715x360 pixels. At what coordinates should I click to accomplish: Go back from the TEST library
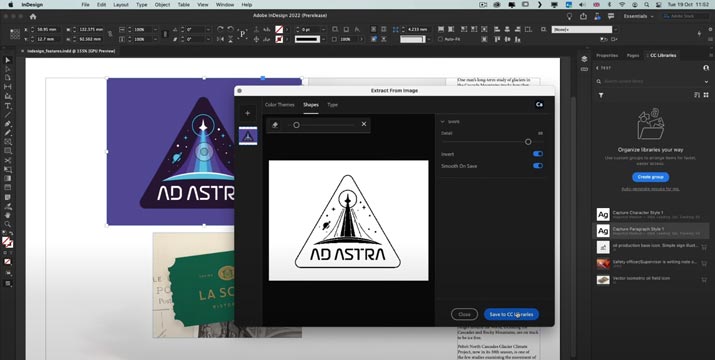pos(598,68)
